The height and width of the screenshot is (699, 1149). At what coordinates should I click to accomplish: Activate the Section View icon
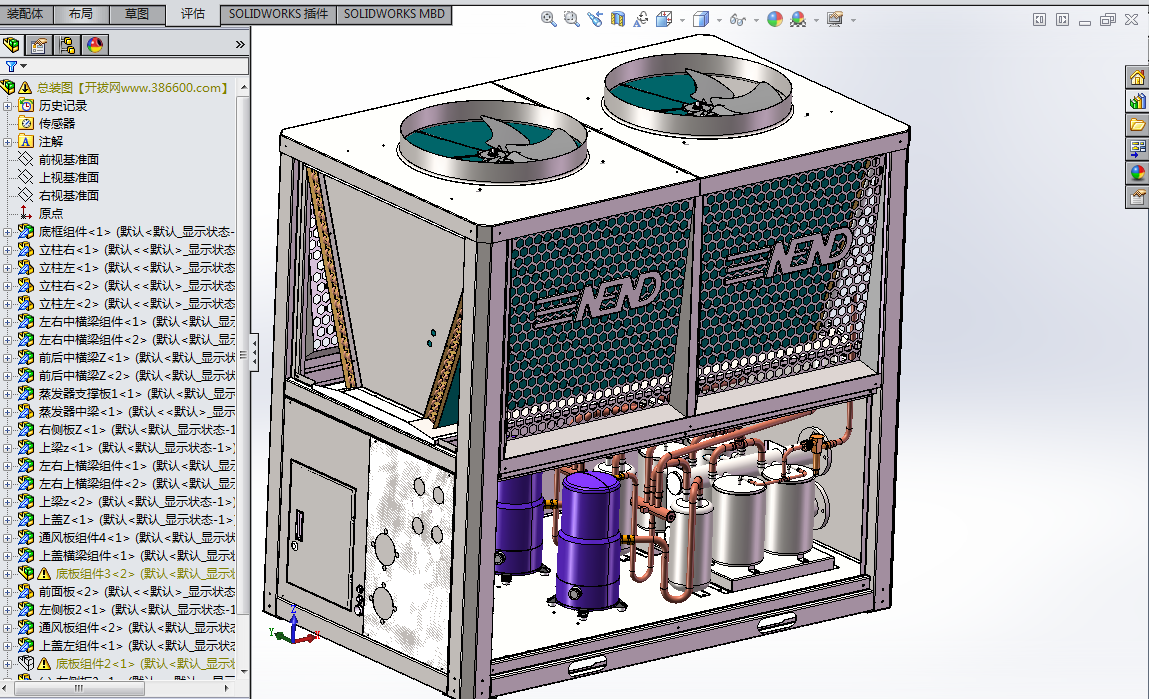pos(618,19)
